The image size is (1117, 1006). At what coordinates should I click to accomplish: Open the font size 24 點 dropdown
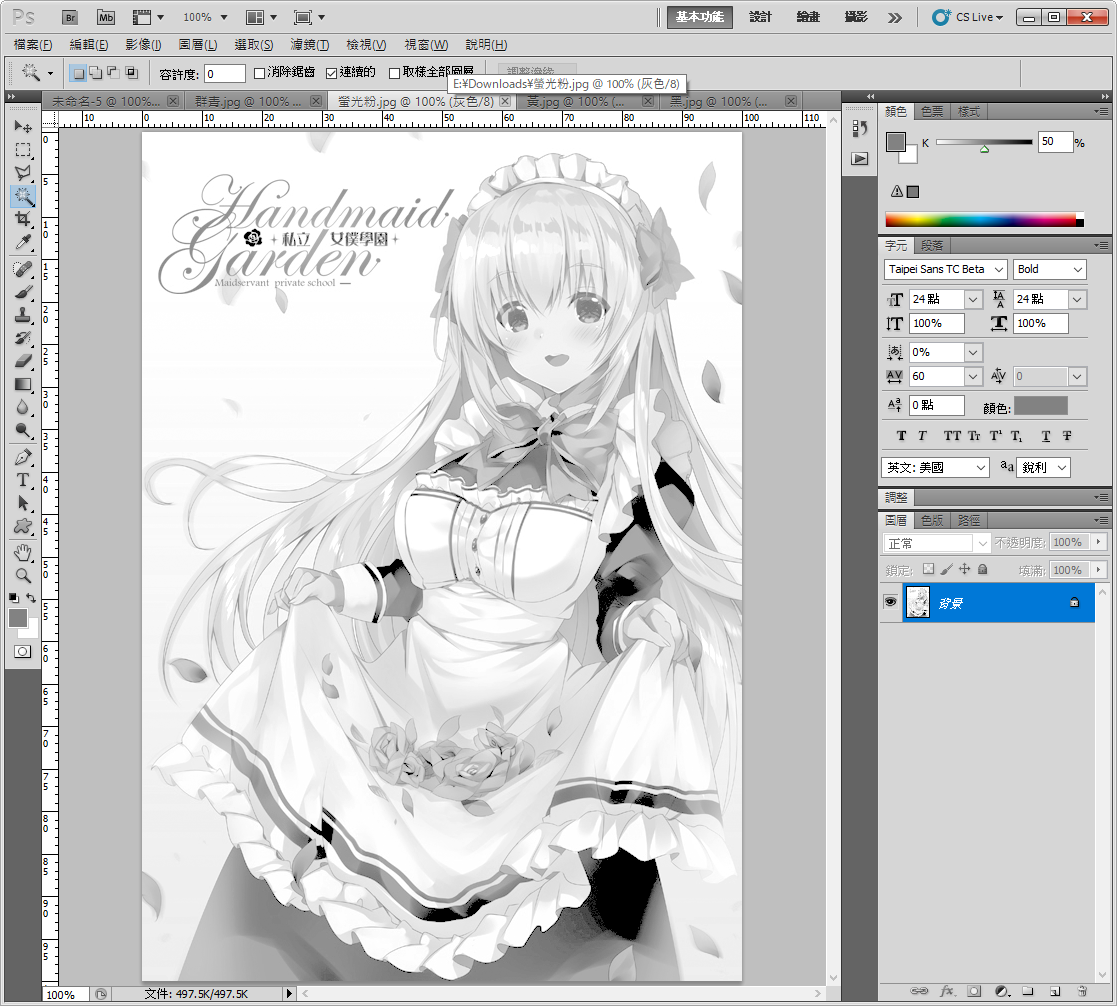[973, 299]
